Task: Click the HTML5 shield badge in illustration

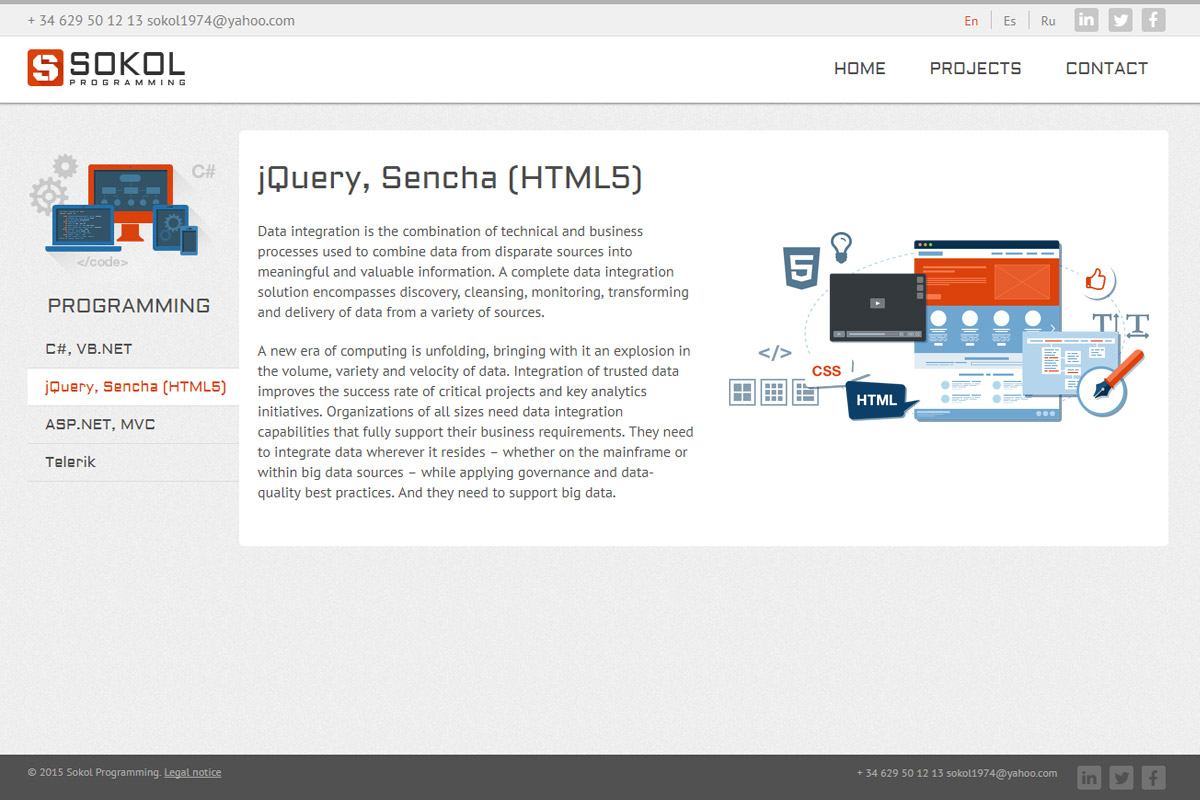Action: click(x=802, y=268)
